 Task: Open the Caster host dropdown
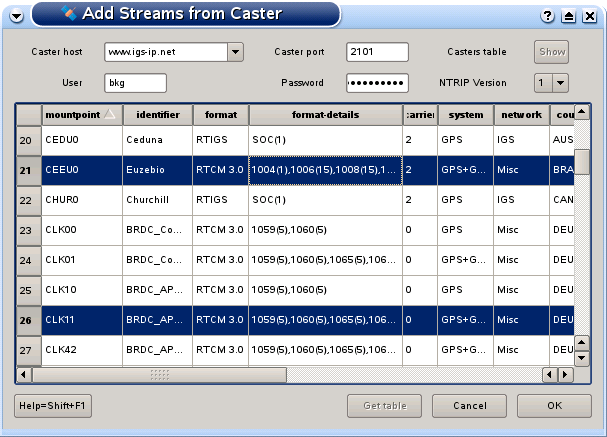(236, 52)
